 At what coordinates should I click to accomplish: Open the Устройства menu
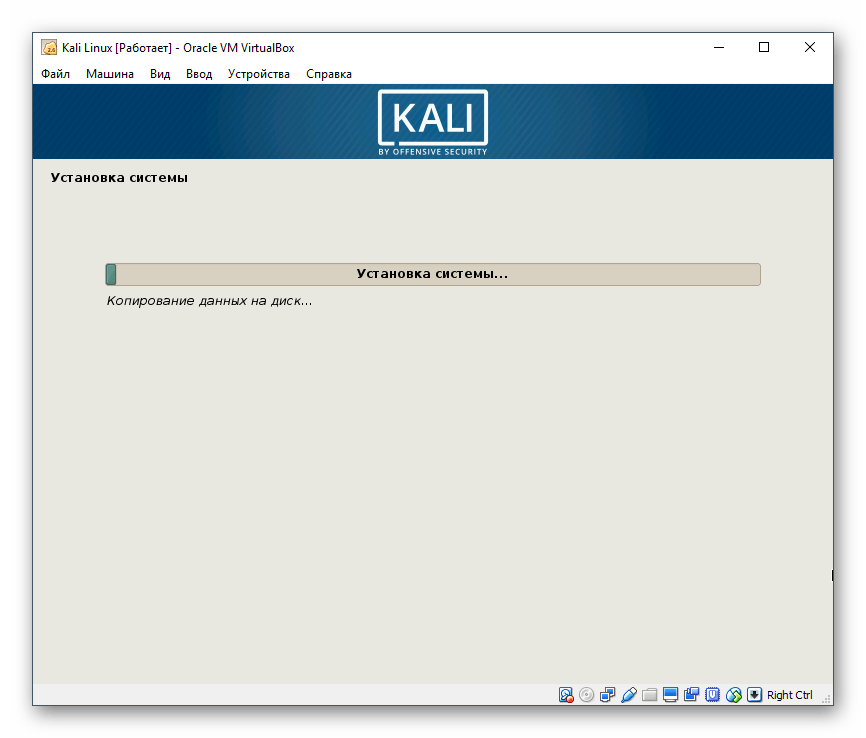point(258,73)
